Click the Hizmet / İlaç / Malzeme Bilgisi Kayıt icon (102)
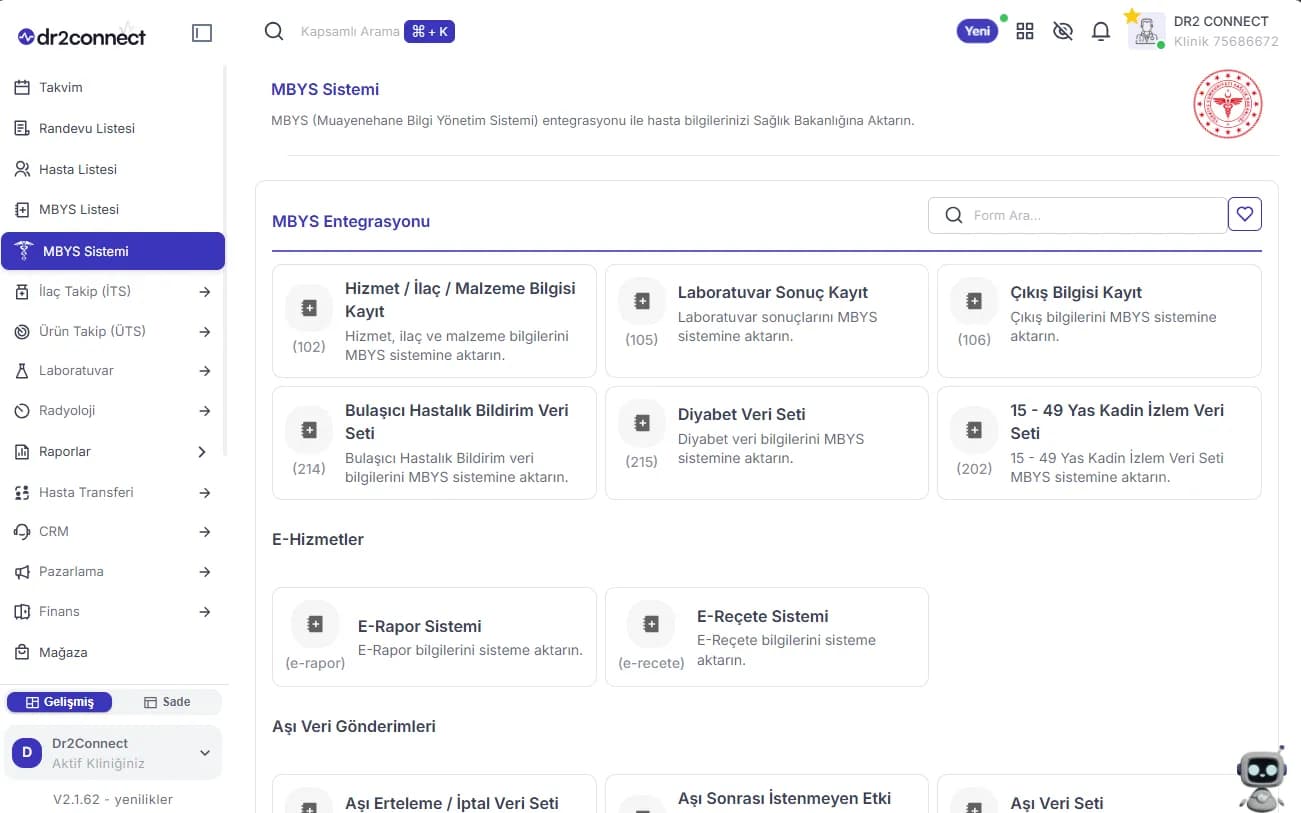Viewport: 1301px width, 813px height. coord(309,308)
